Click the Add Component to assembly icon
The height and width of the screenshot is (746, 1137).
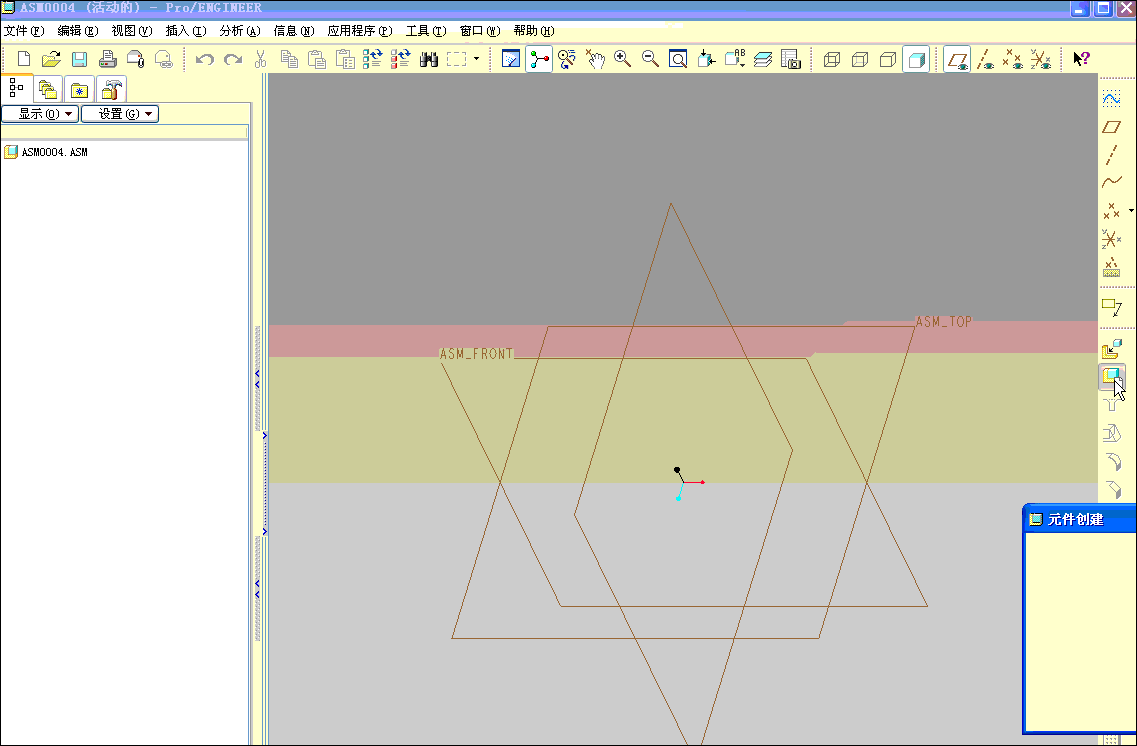tap(1111, 350)
